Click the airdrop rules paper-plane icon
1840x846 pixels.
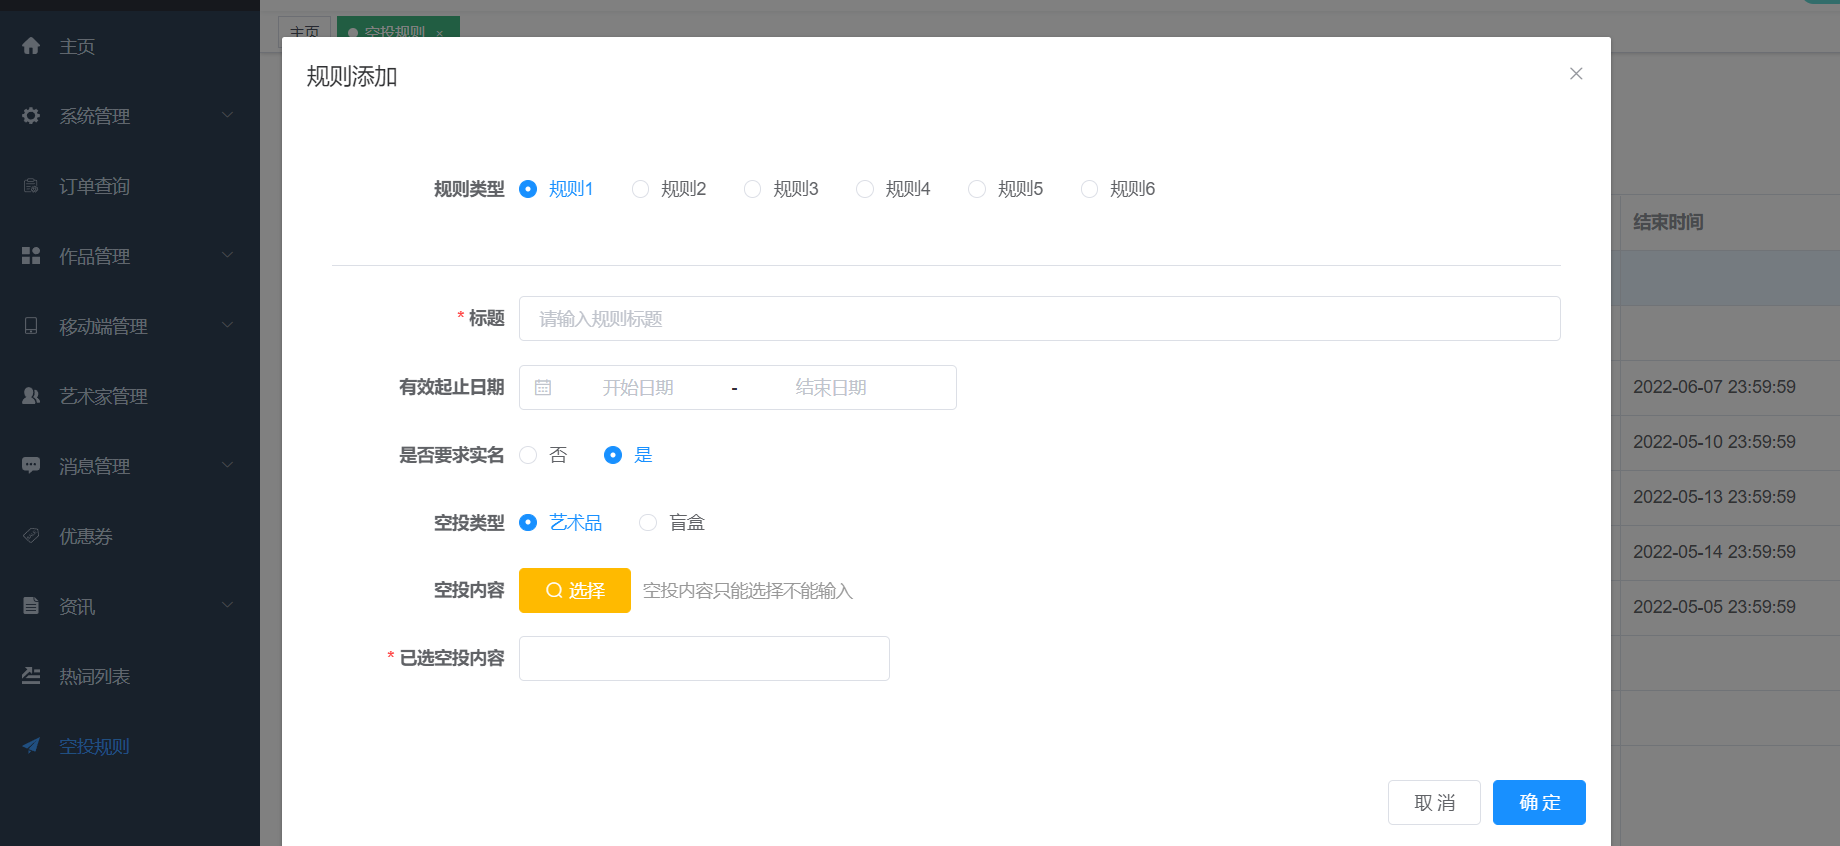coord(31,746)
